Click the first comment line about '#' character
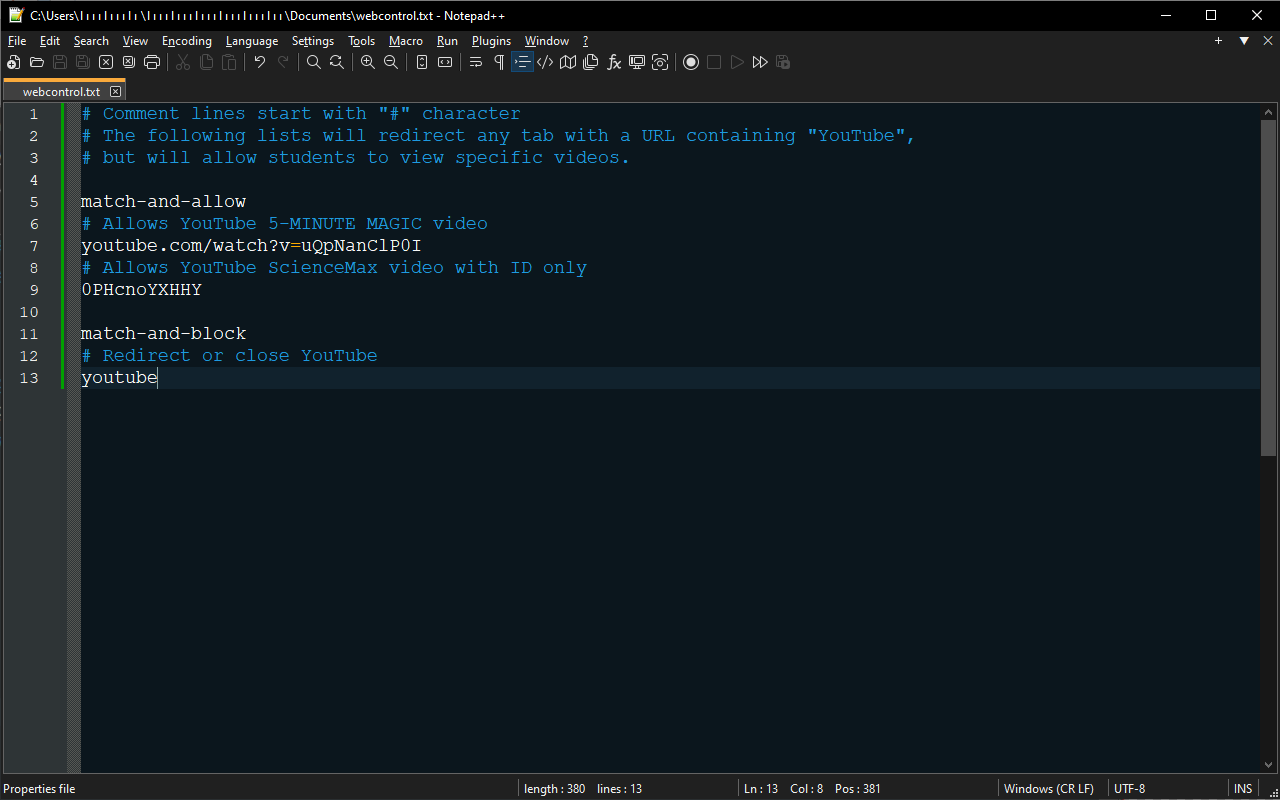The height and width of the screenshot is (800, 1280). 301,113
